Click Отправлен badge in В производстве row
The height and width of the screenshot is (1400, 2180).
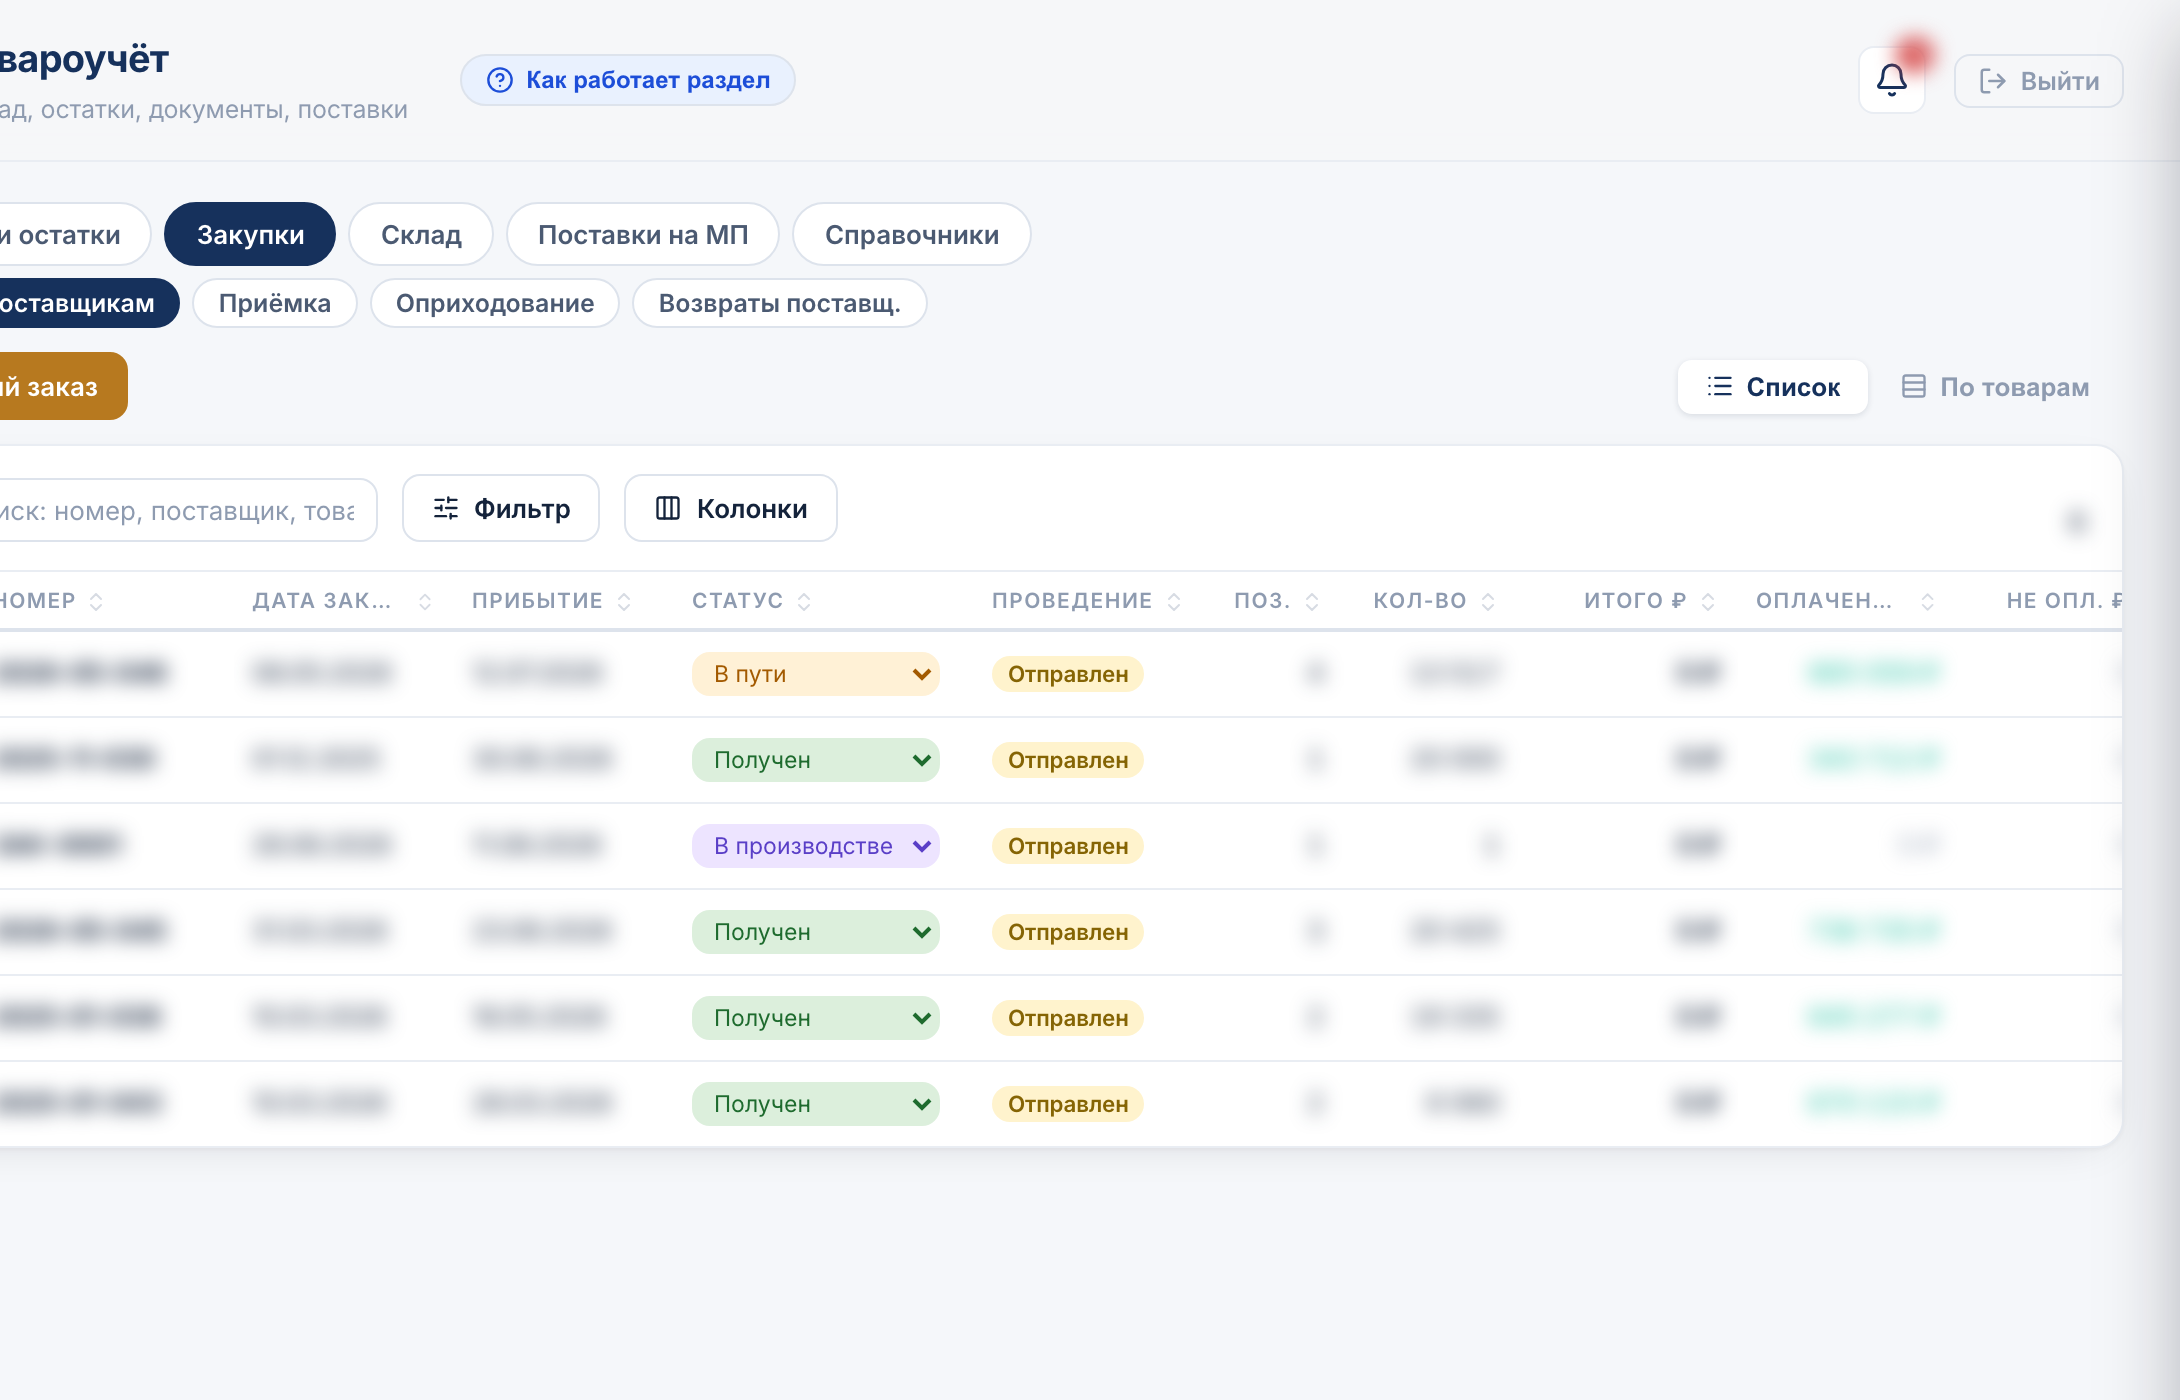coord(1068,846)
